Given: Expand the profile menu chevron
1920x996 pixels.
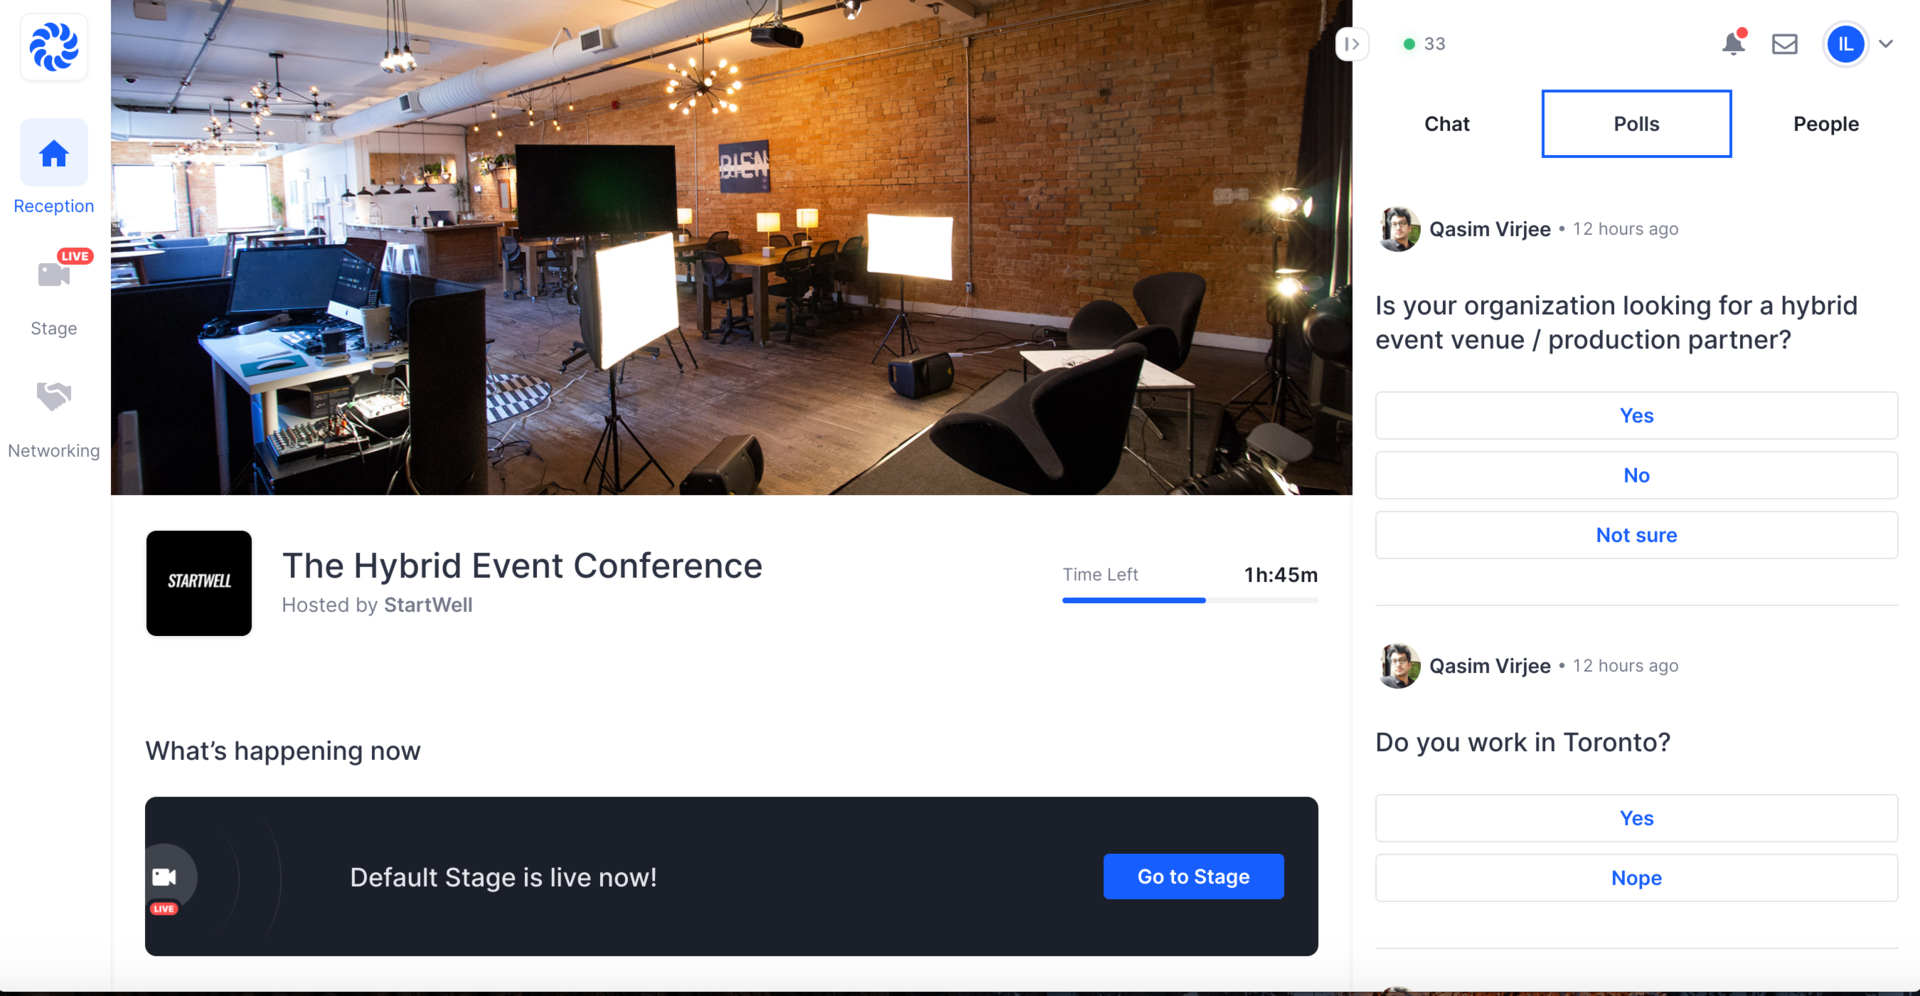Looking at the screenshot, I should tap(1886, 44).
